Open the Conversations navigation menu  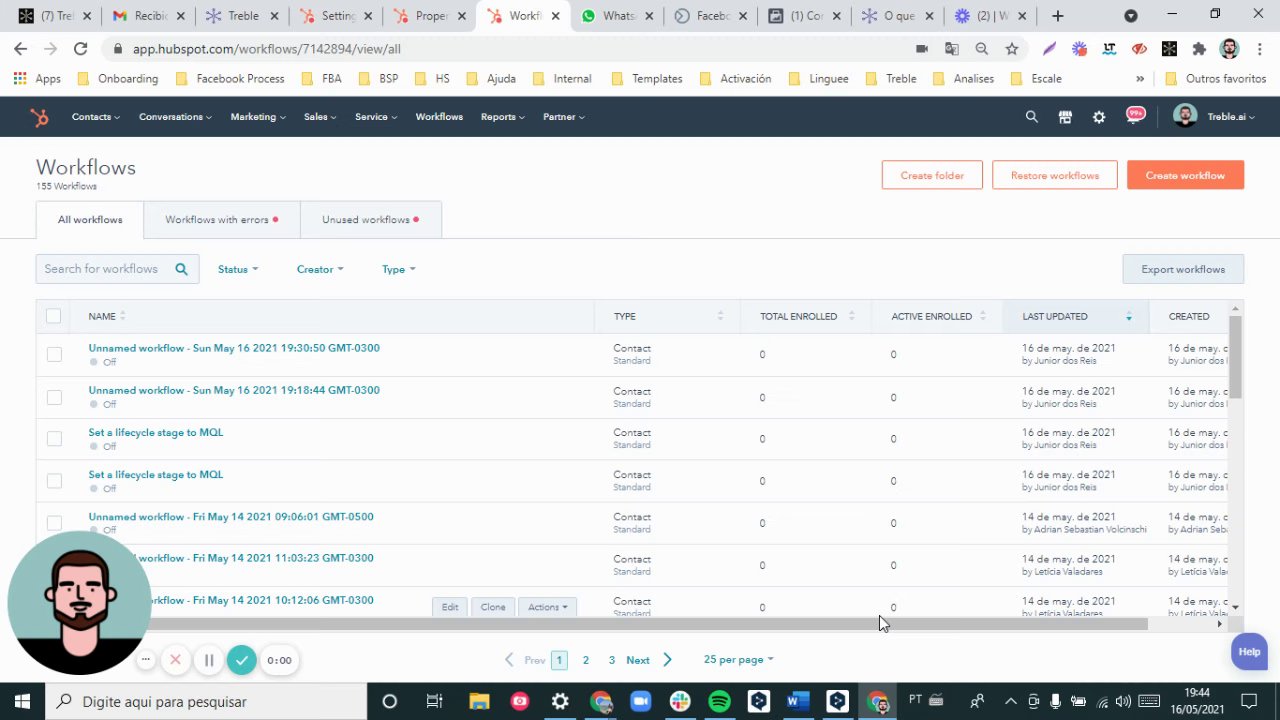pyautogui.click(x=175, y=117)
